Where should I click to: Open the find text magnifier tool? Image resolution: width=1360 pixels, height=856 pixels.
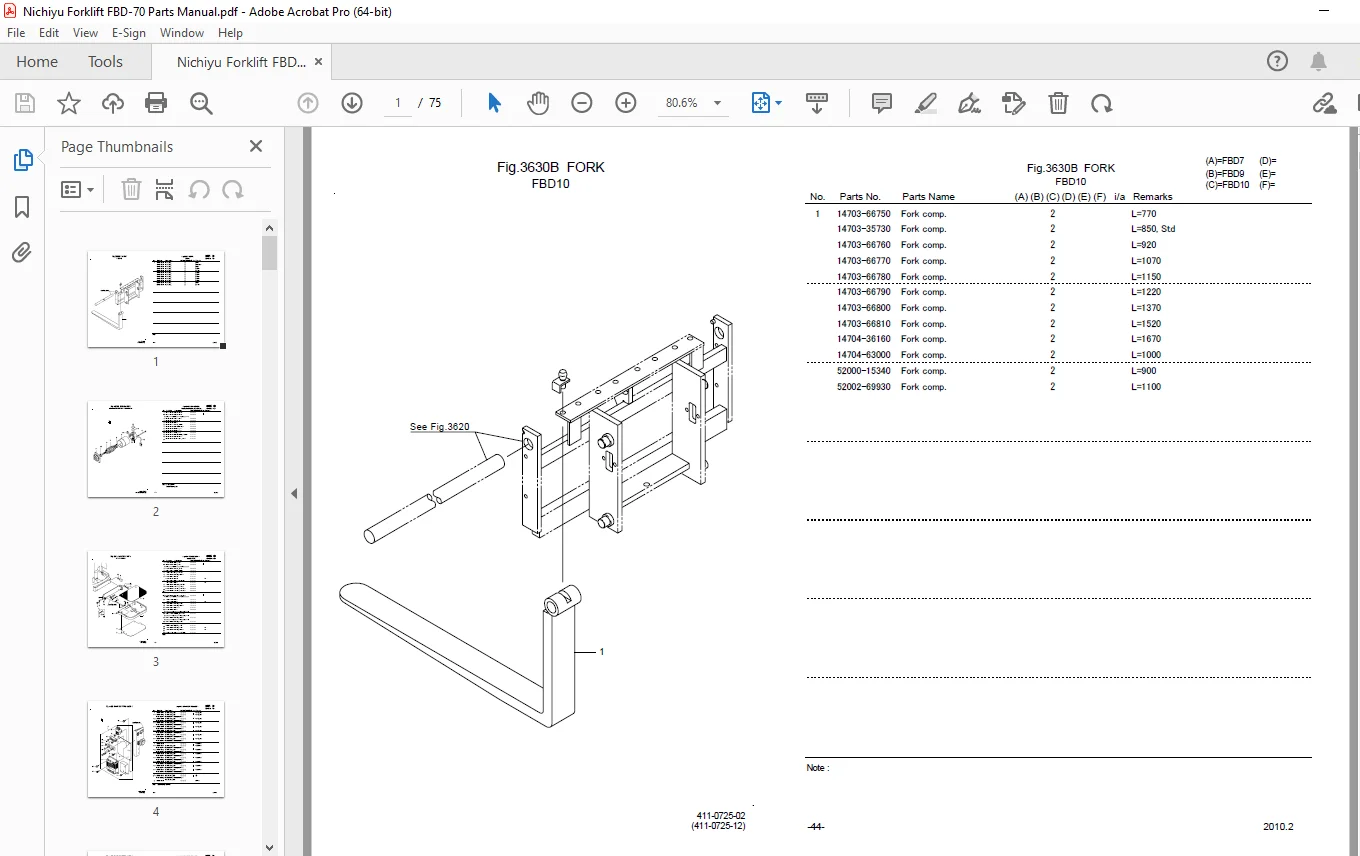click(201, 103)
